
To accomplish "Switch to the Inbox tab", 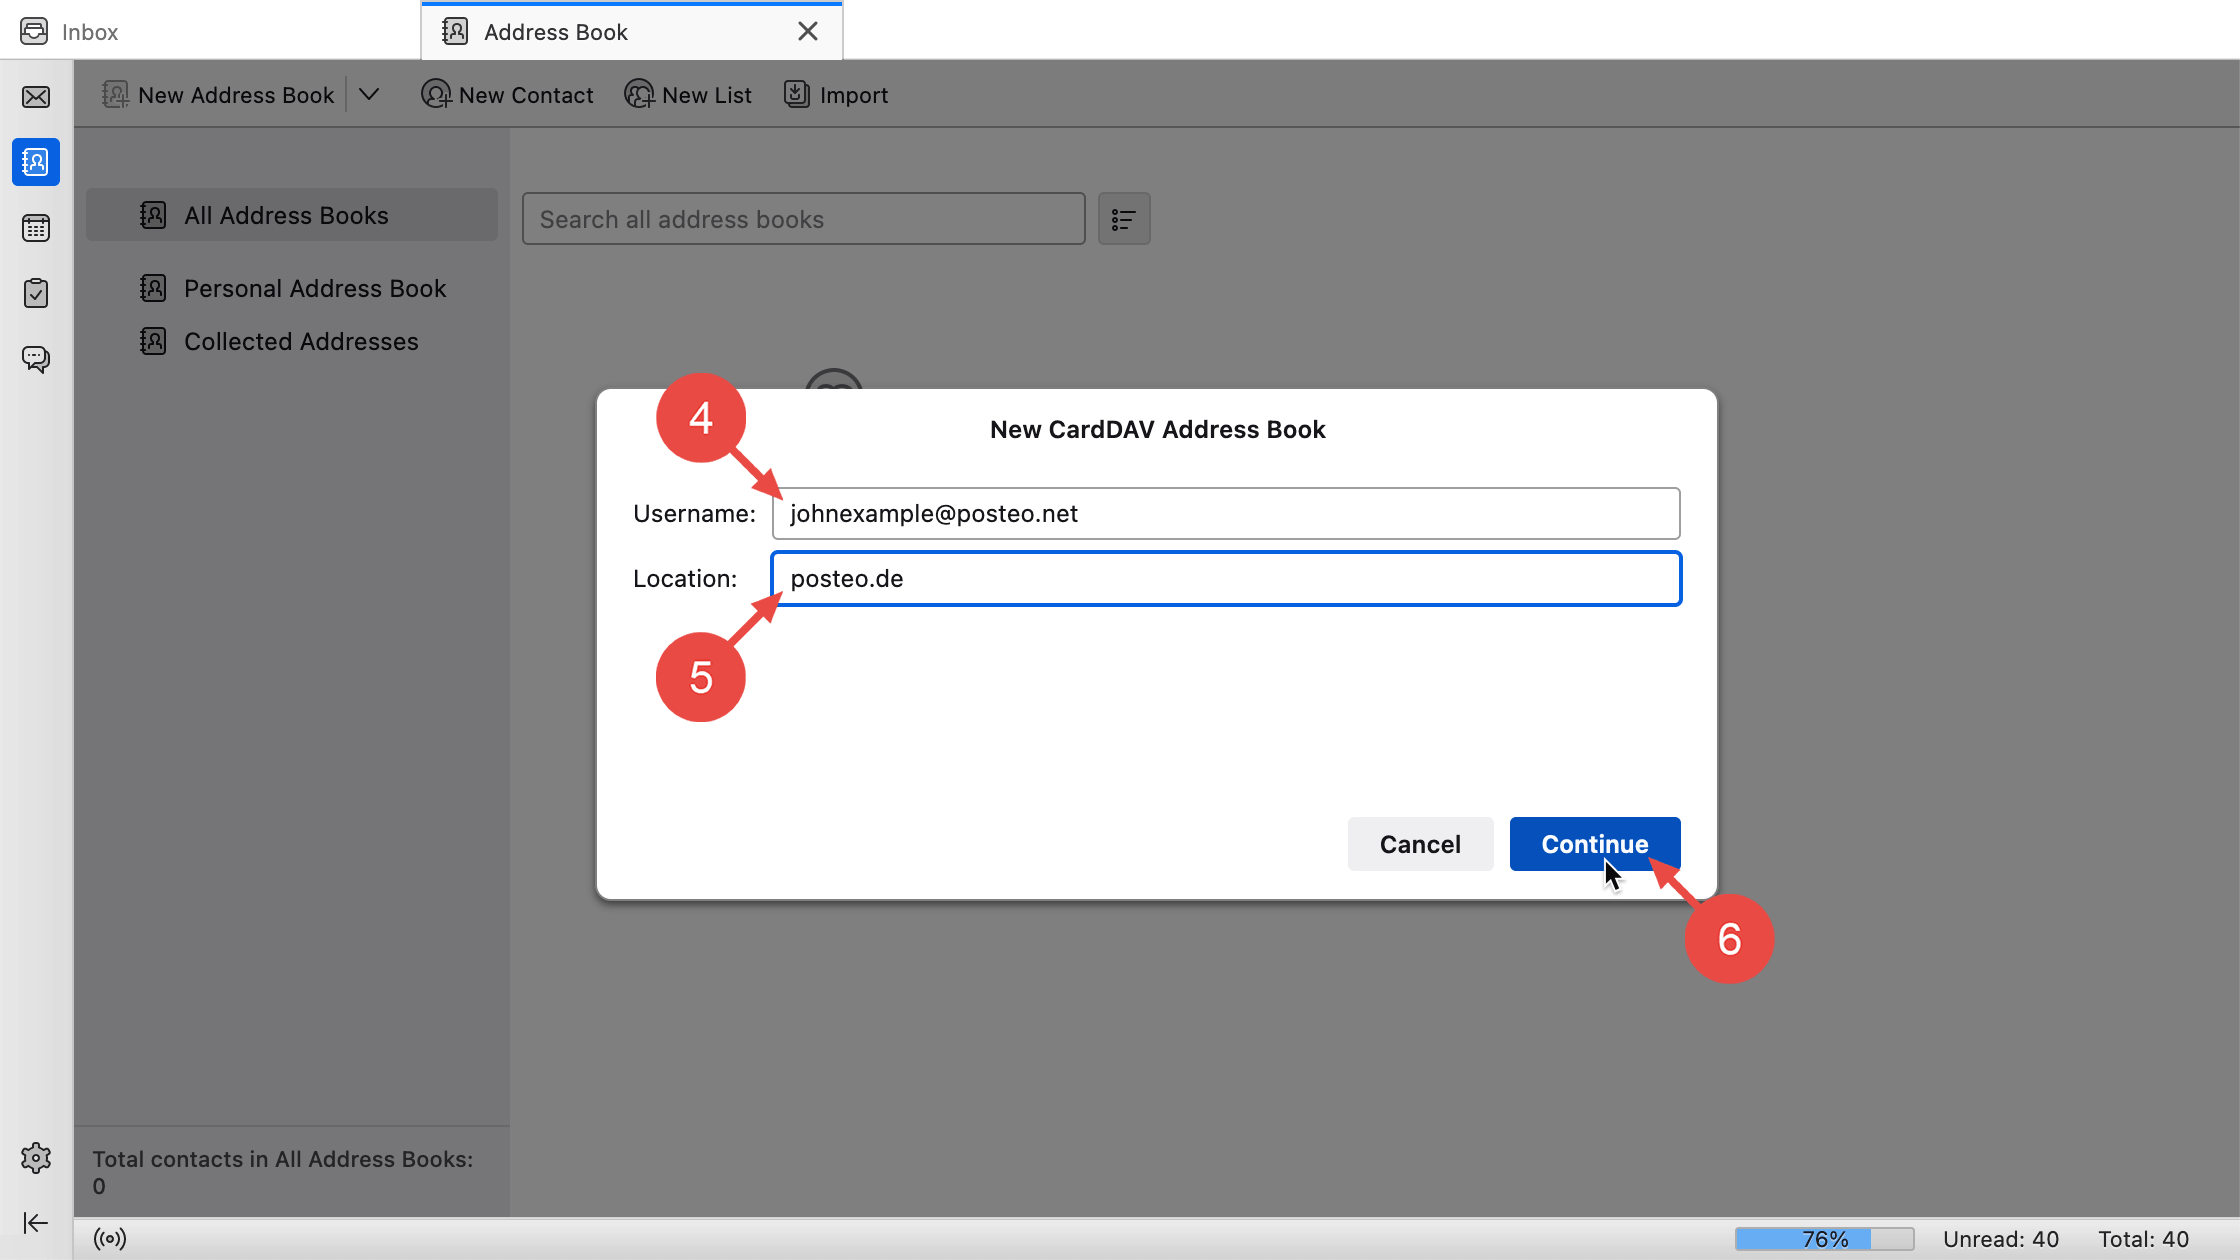I will (x=90, y=32).
